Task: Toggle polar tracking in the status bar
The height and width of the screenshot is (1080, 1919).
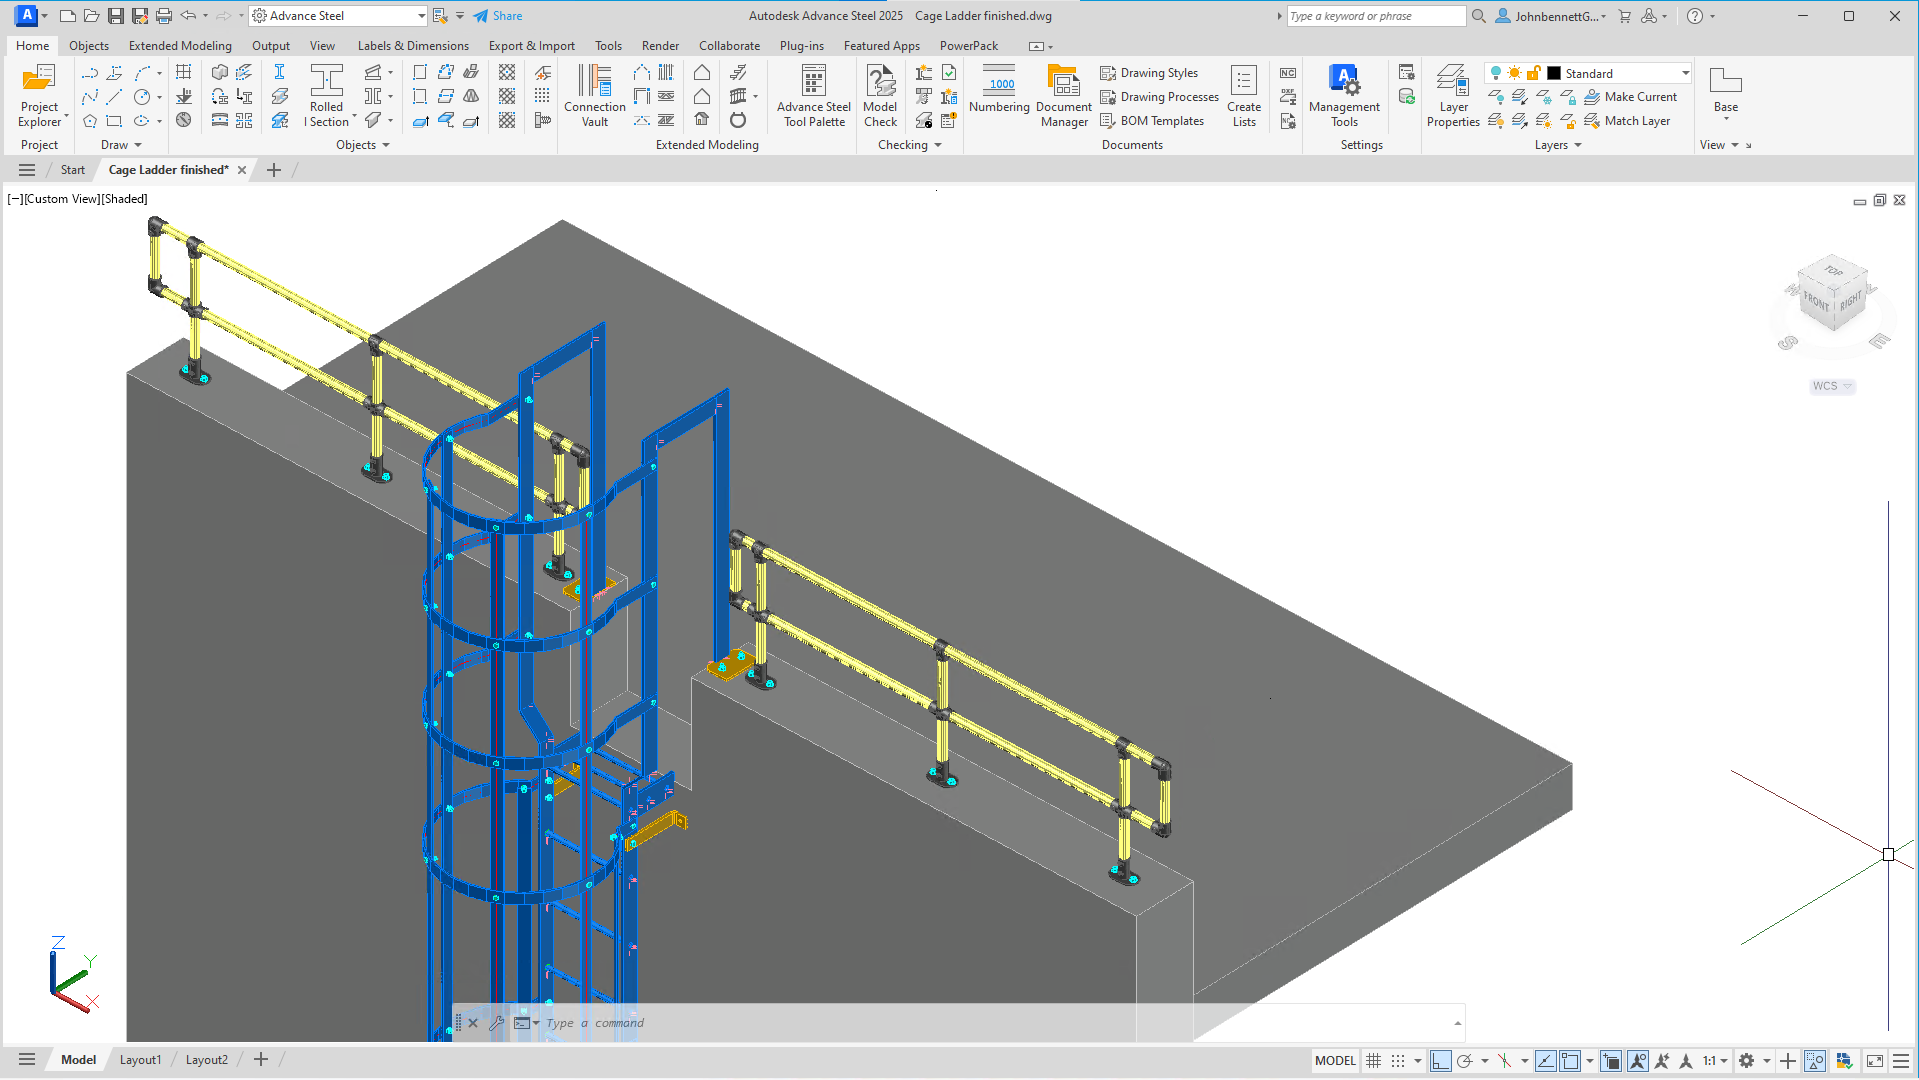Action: (1465, 1061)
